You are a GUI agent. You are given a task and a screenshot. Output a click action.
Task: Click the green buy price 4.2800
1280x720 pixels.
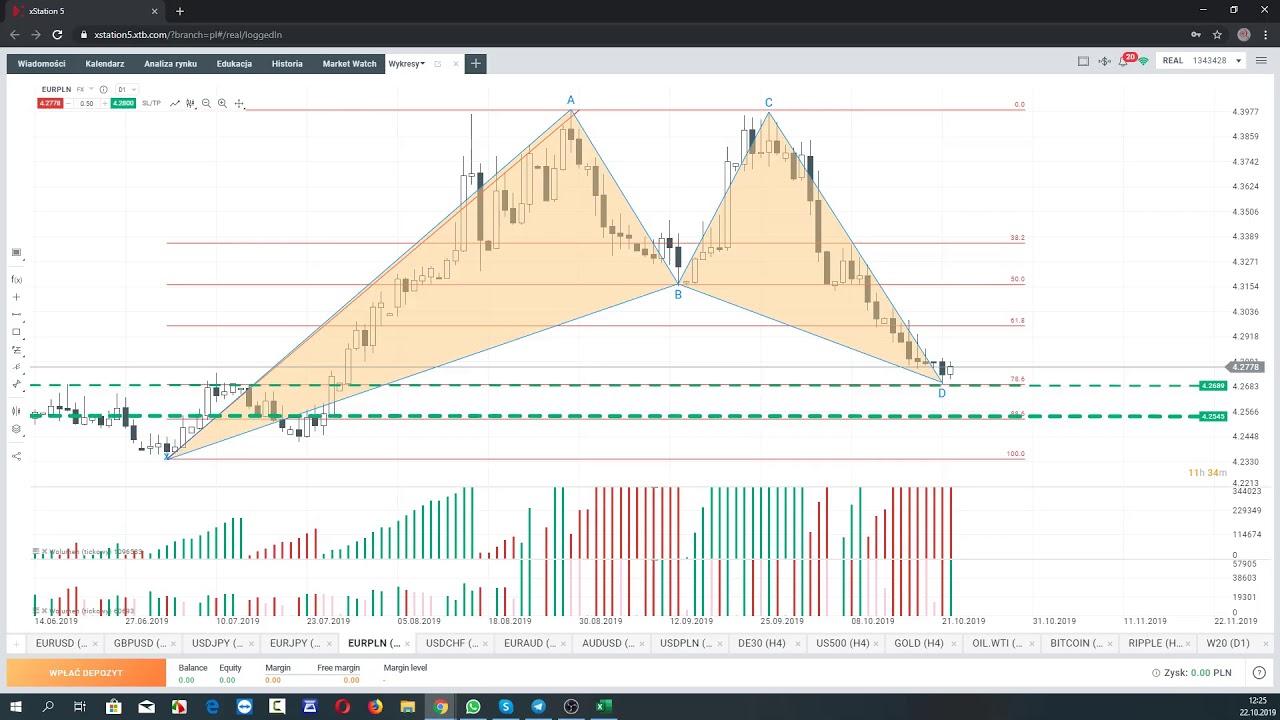coord(123,103)
